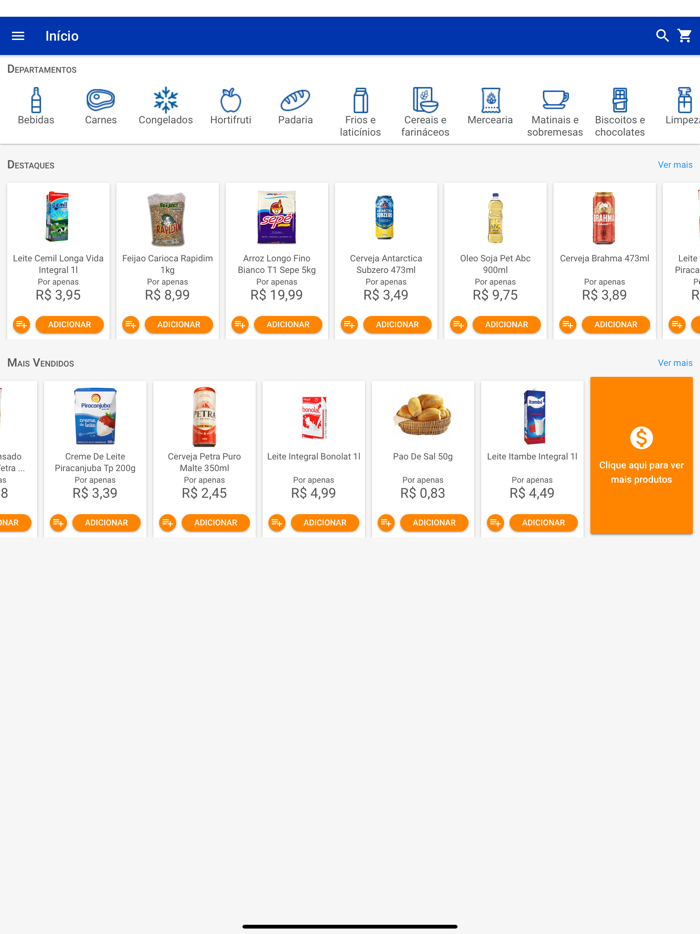Click the product name 'Cerveja Brahma 473ml'
Viewport: 700px width, 934px height.
[x=604, y=259]
